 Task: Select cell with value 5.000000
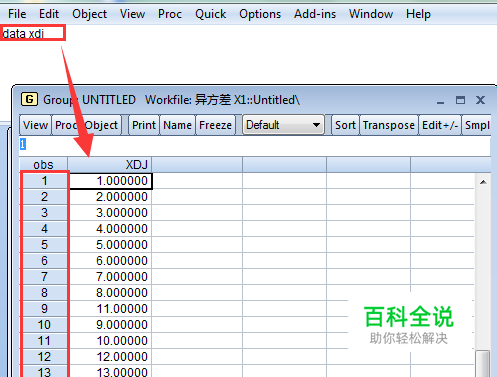pos(110,245)
